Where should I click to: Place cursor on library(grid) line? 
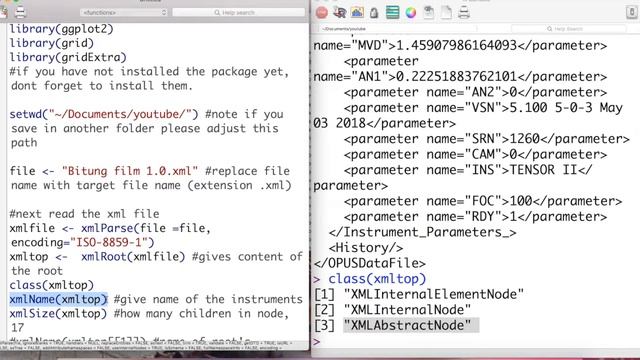52,43
